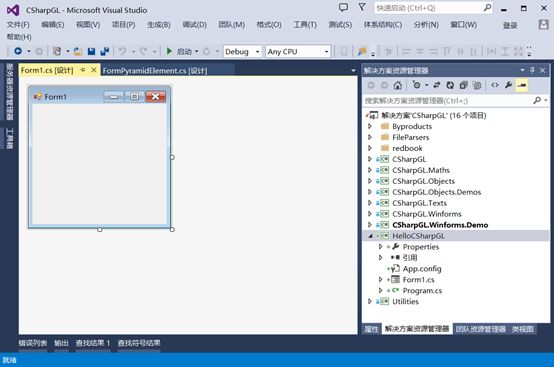The width and height of the screenshot is (554, 367).
Task: Close the Solution Explorer panel
Action: pyautogui.click(x=543, y=70)
